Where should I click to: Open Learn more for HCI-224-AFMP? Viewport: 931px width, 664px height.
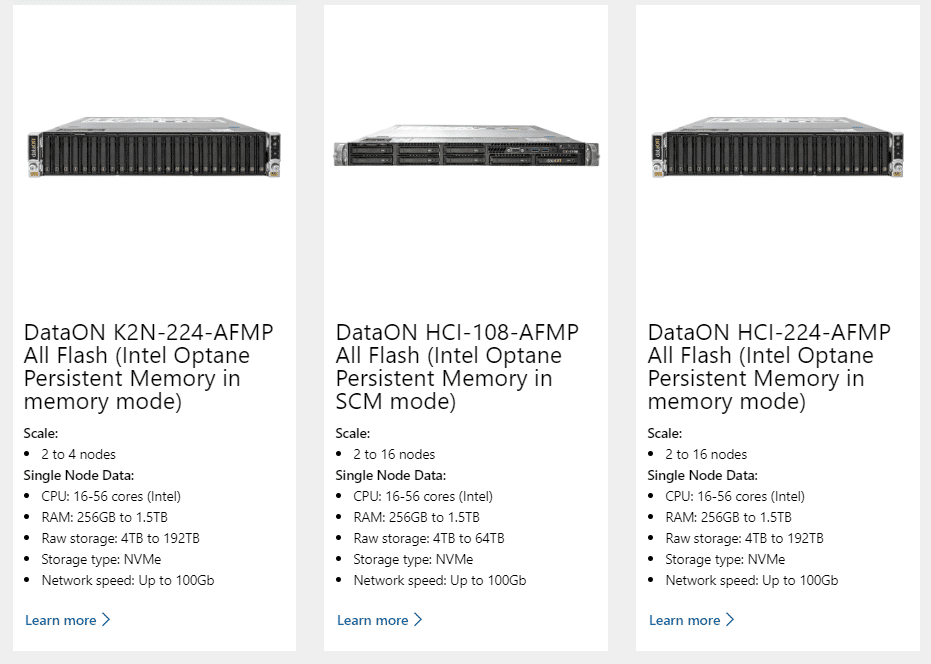point(684,620)
